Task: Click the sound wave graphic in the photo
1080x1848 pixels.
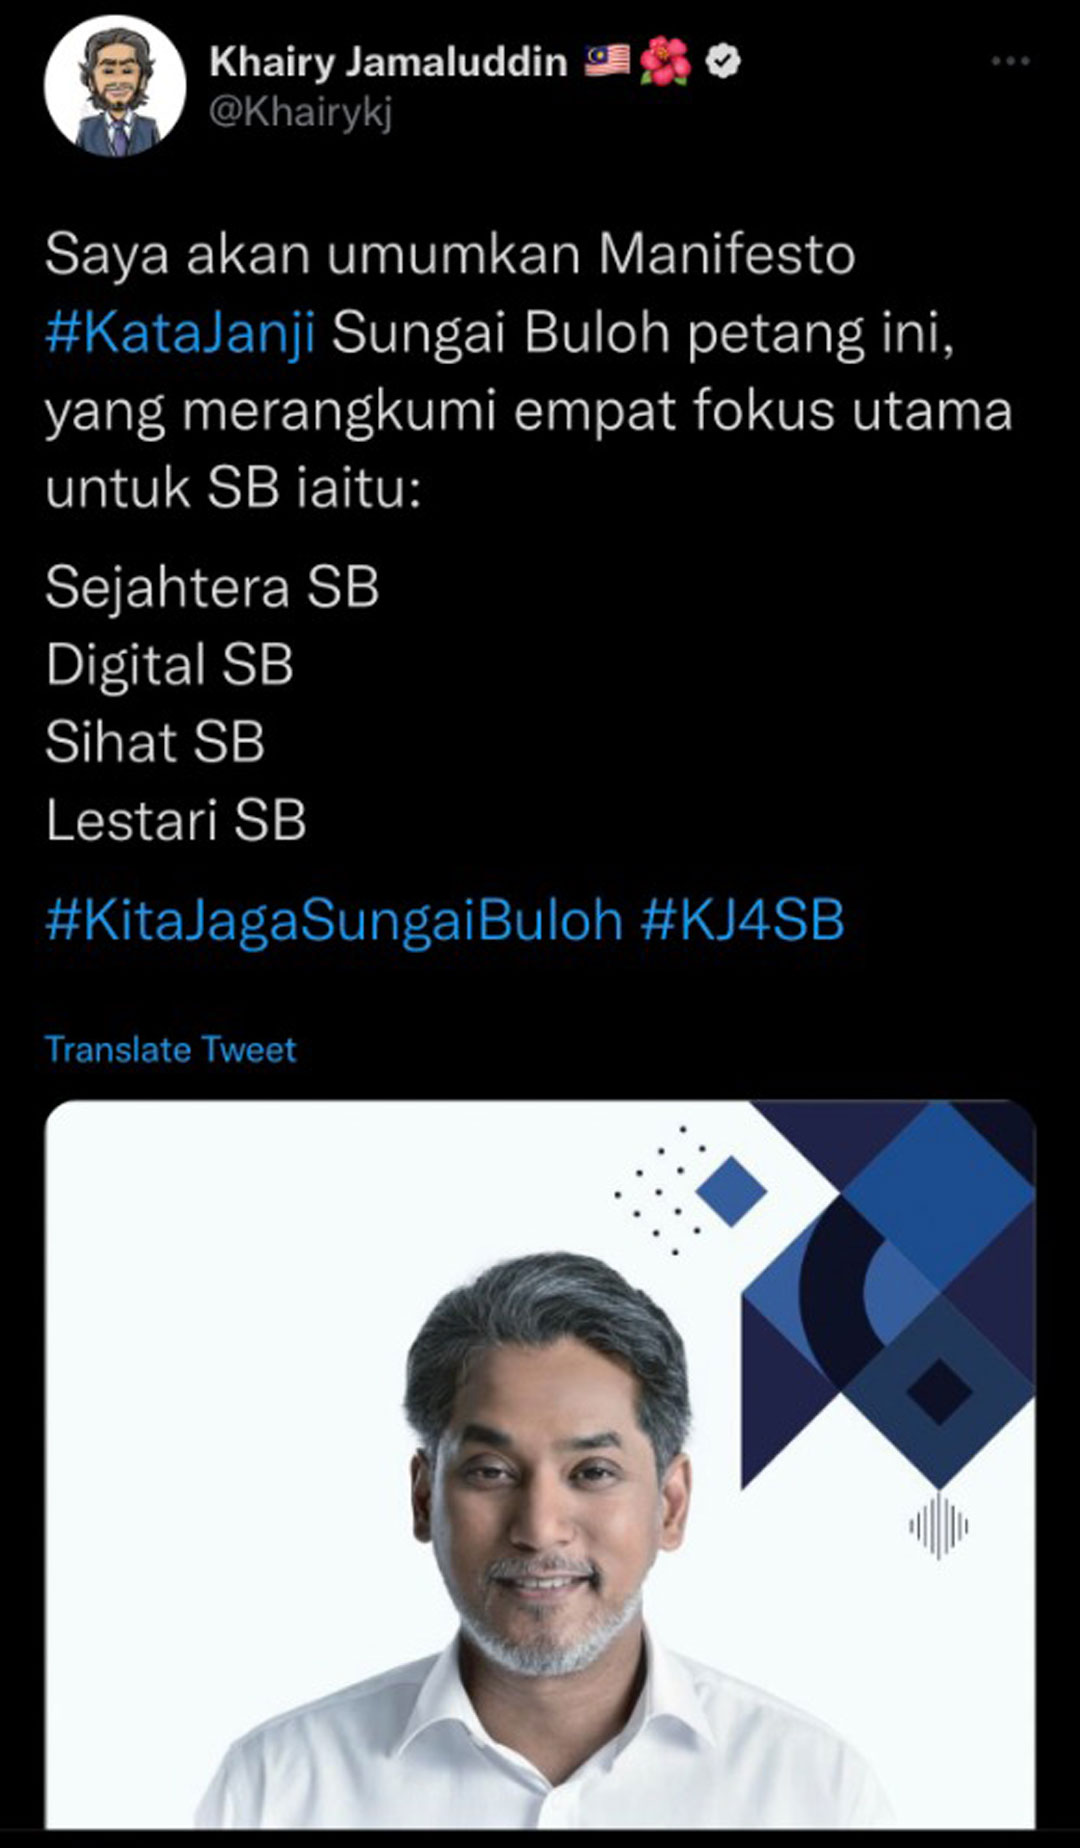Action: [x=938, y=1525]
